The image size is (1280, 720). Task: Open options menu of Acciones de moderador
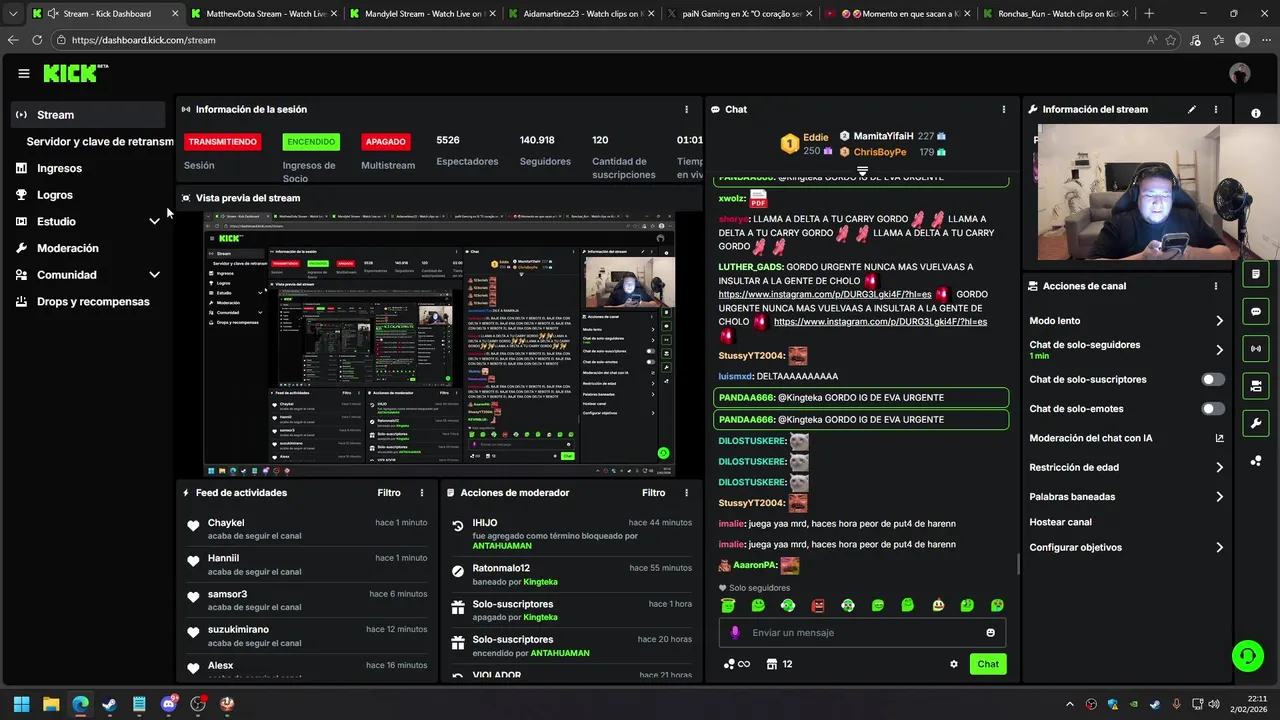click(x=686, y=493)
